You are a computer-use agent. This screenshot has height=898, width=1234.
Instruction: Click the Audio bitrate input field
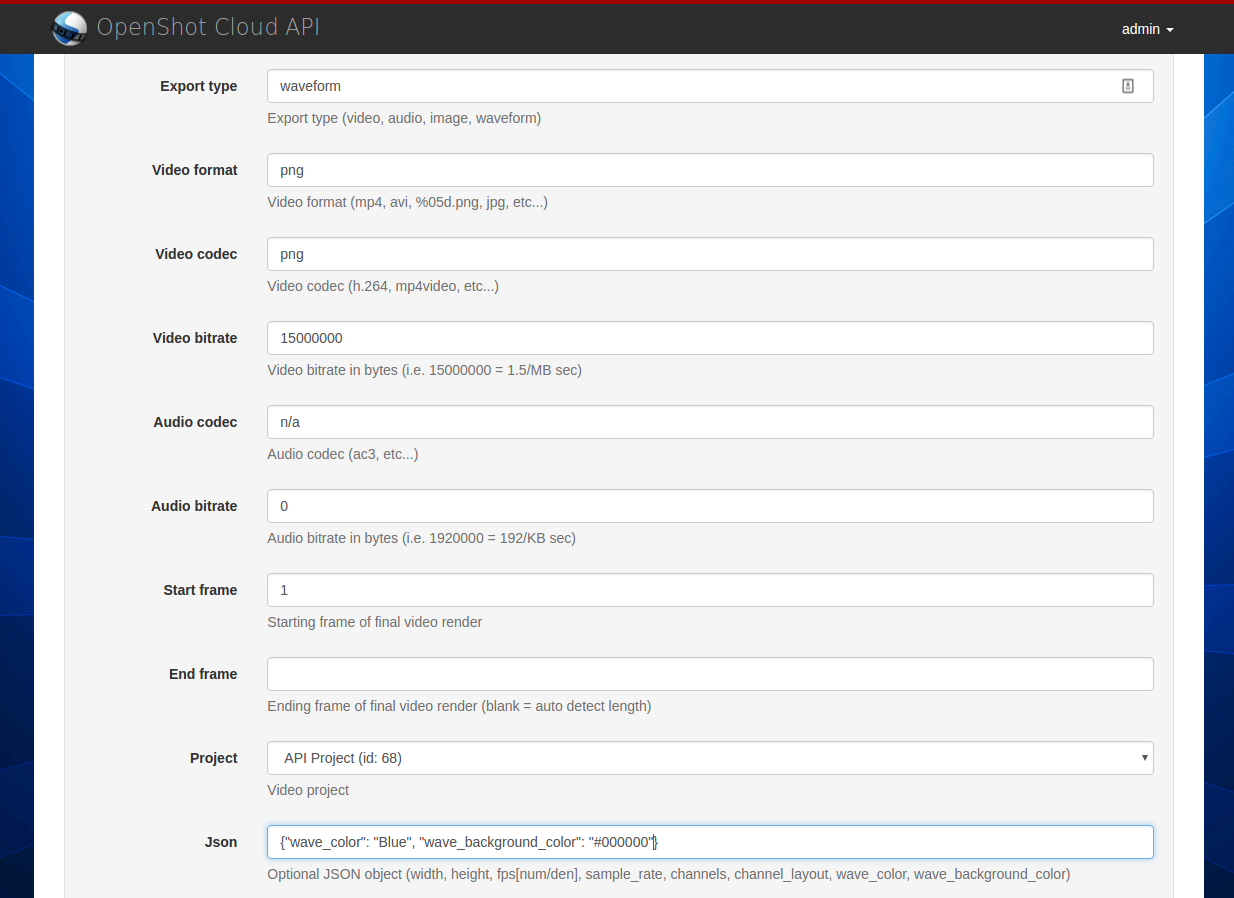click(709, 506)
